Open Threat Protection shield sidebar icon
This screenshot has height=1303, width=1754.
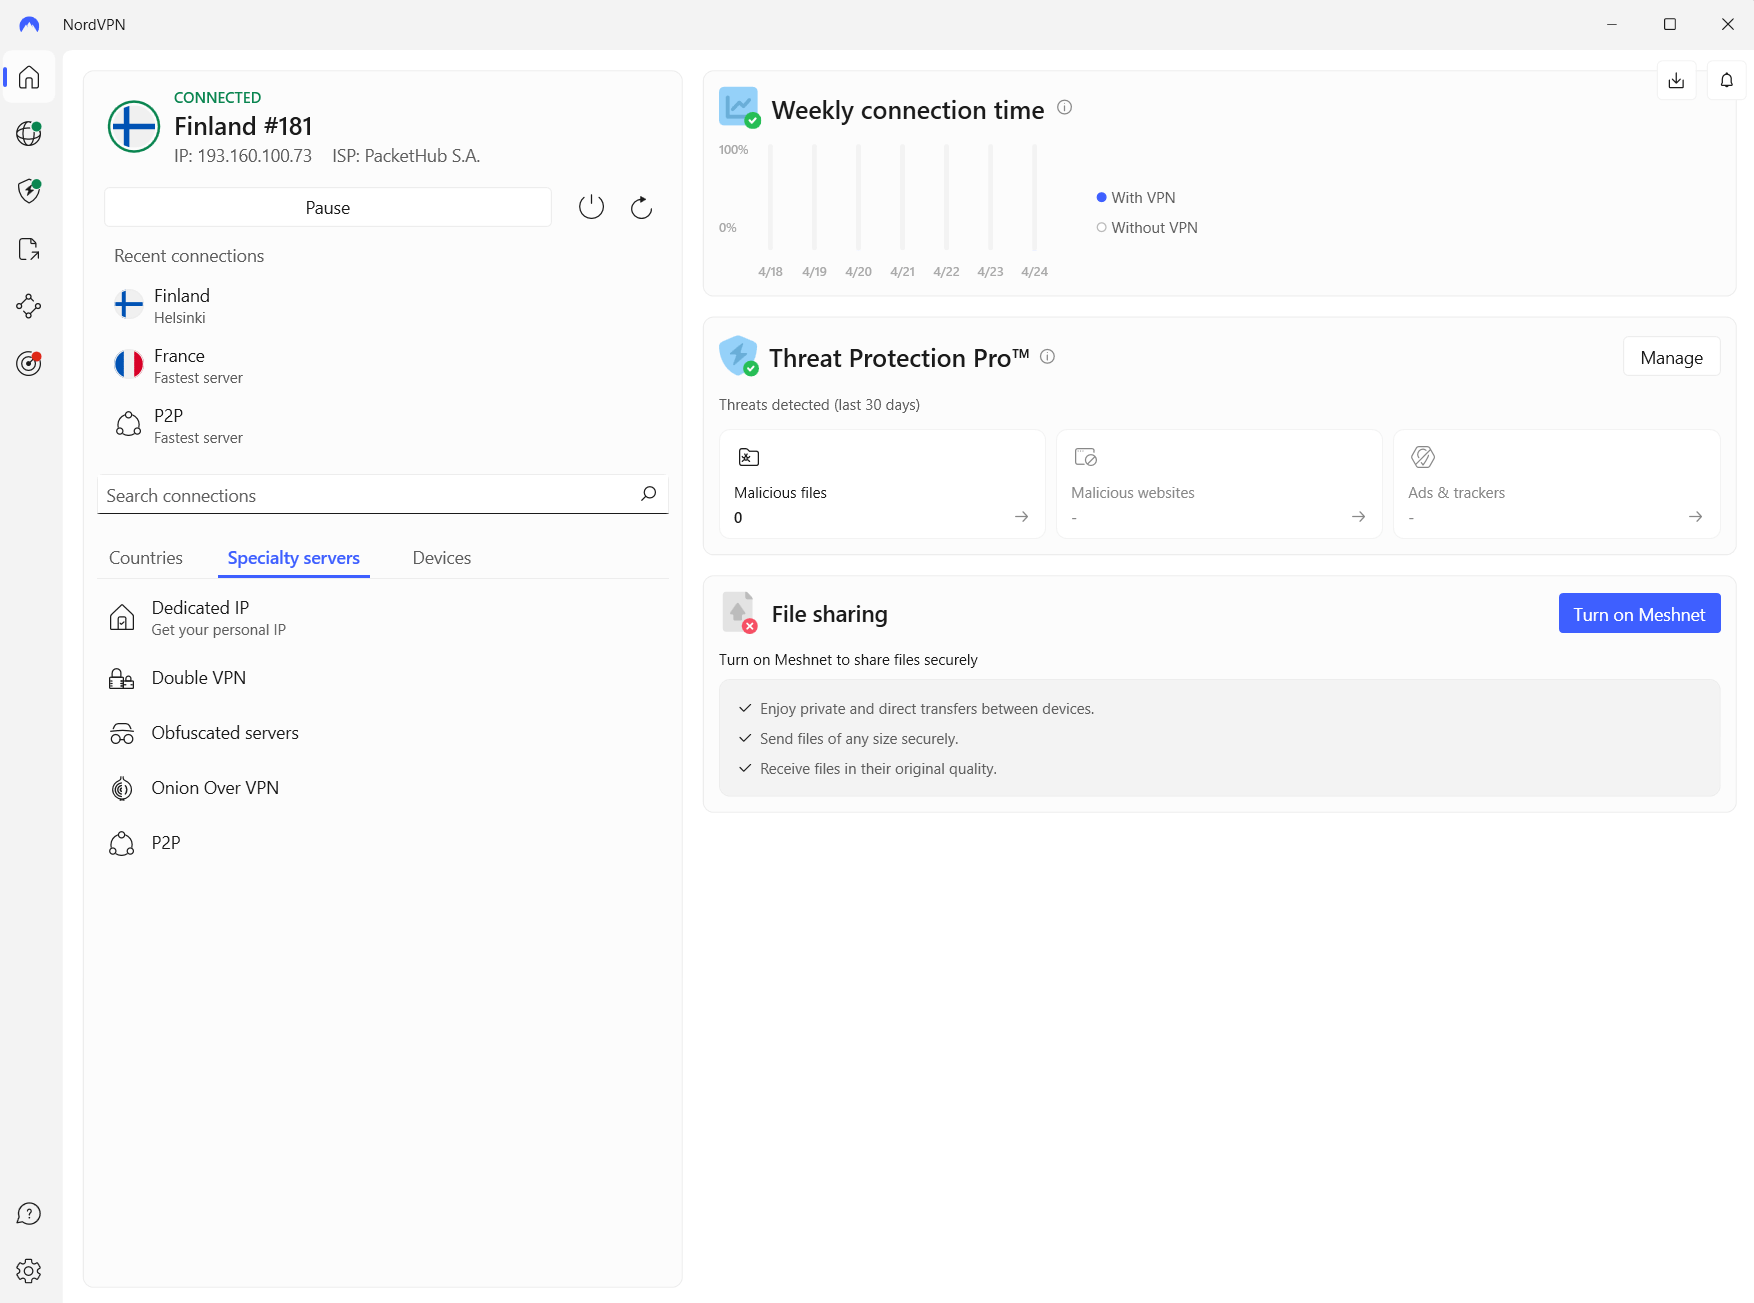click(29, 191)
